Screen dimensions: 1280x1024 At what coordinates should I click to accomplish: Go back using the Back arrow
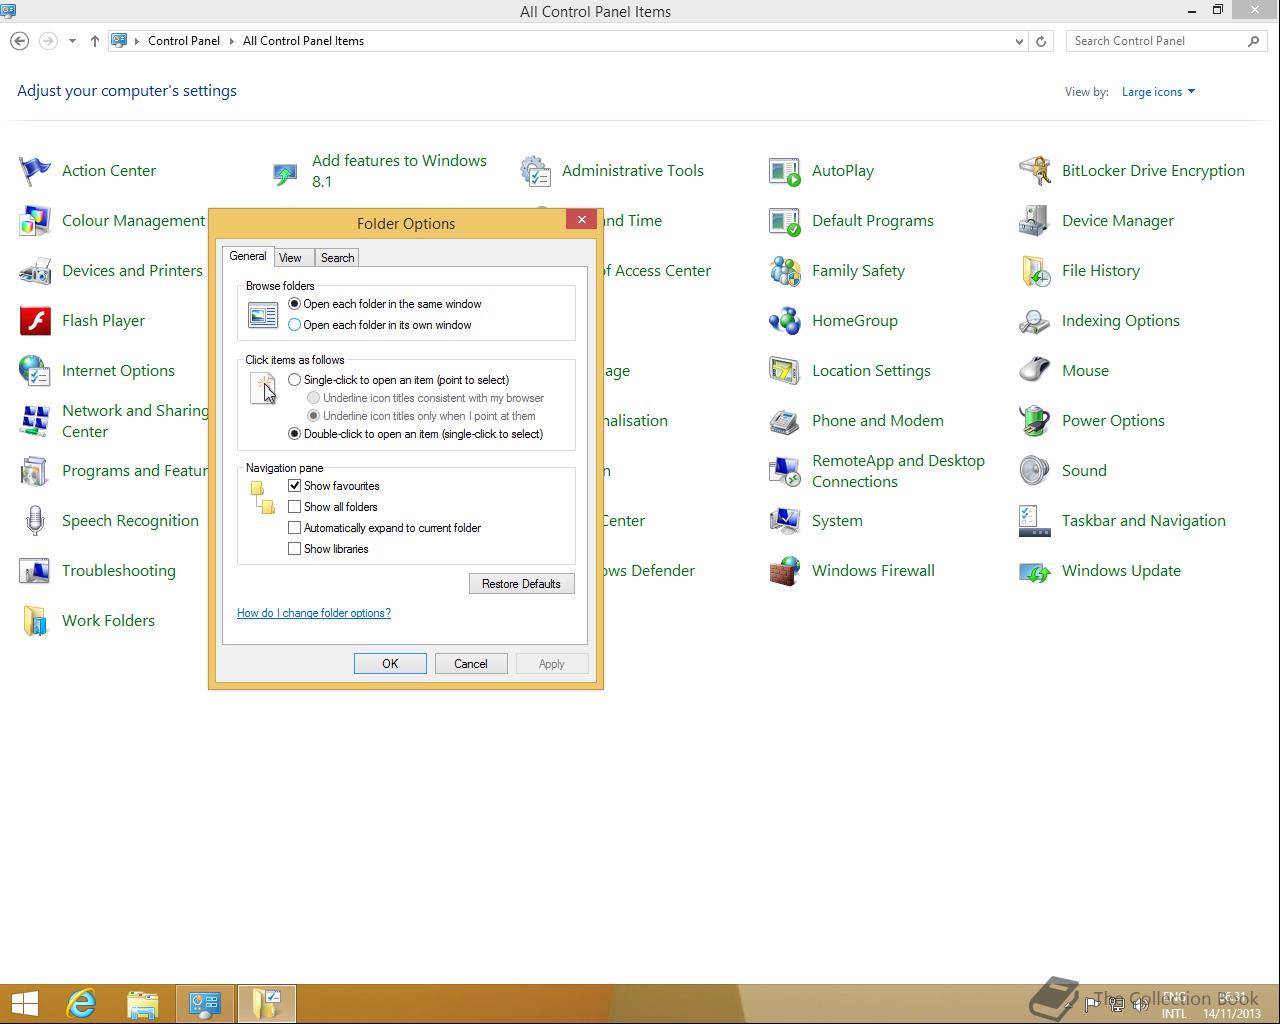tap(19, 41)
